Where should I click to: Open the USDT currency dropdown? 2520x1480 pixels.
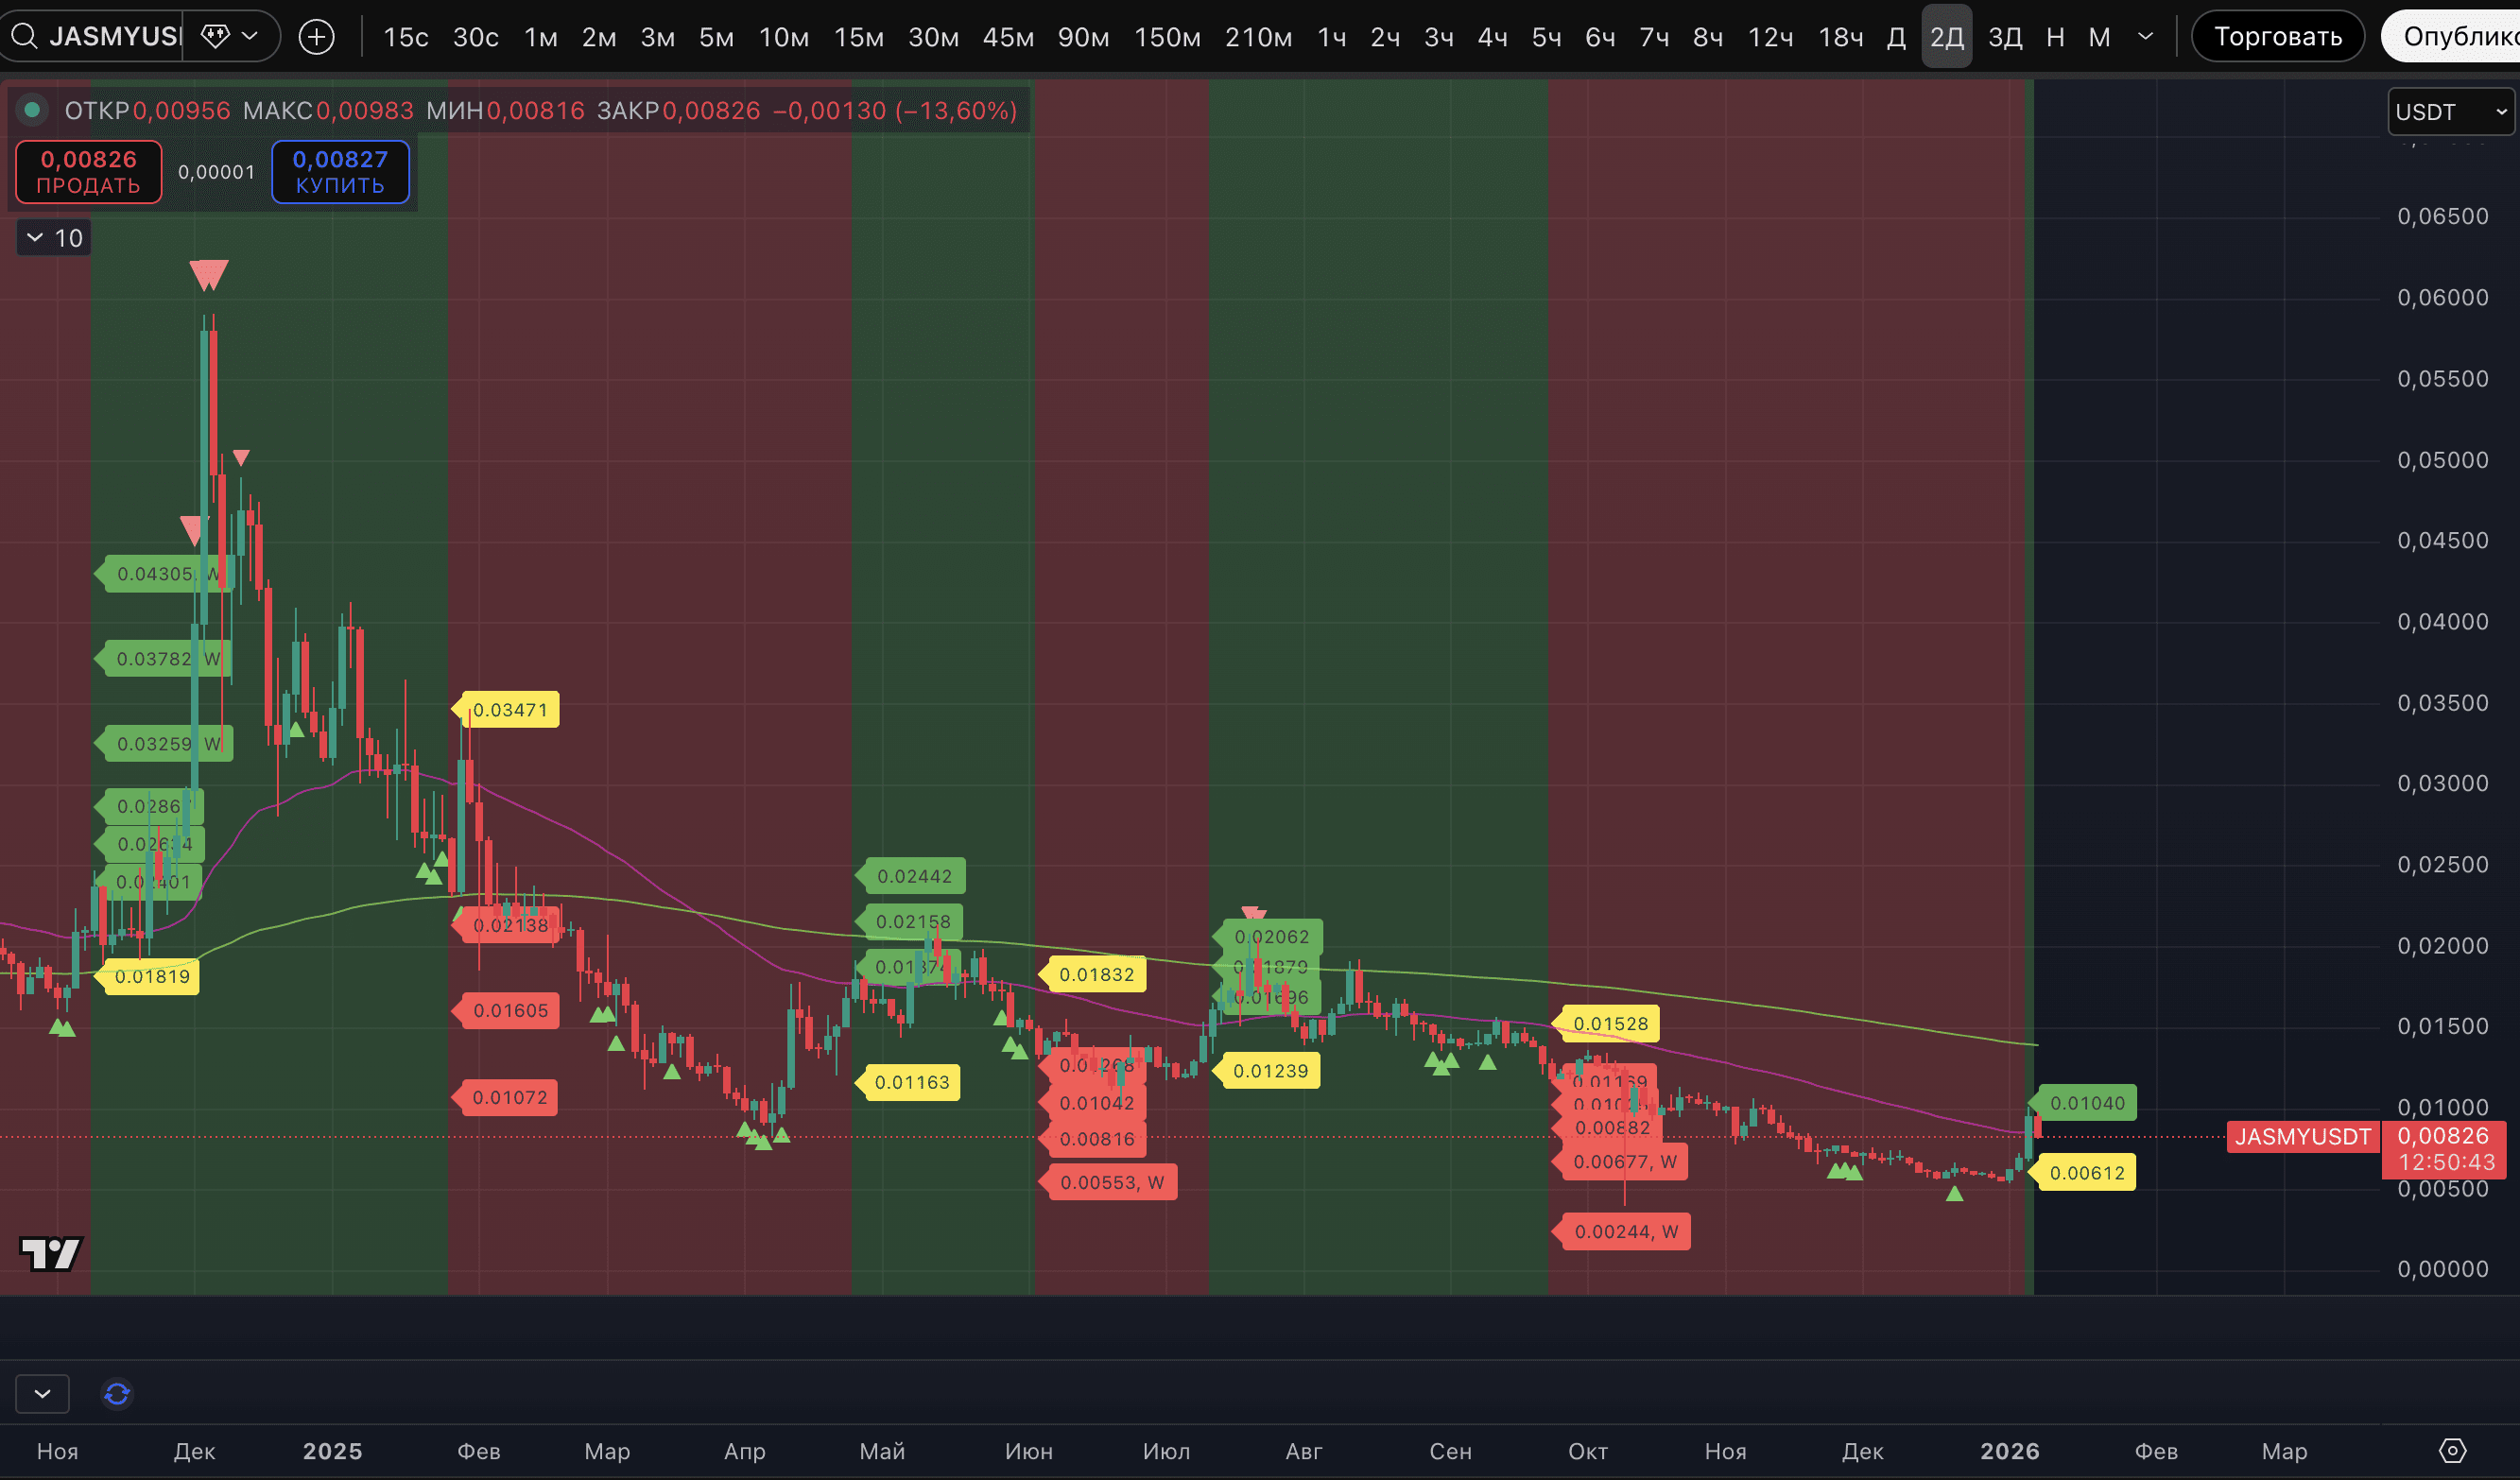pyautogui.click(x=2448, y=112)
